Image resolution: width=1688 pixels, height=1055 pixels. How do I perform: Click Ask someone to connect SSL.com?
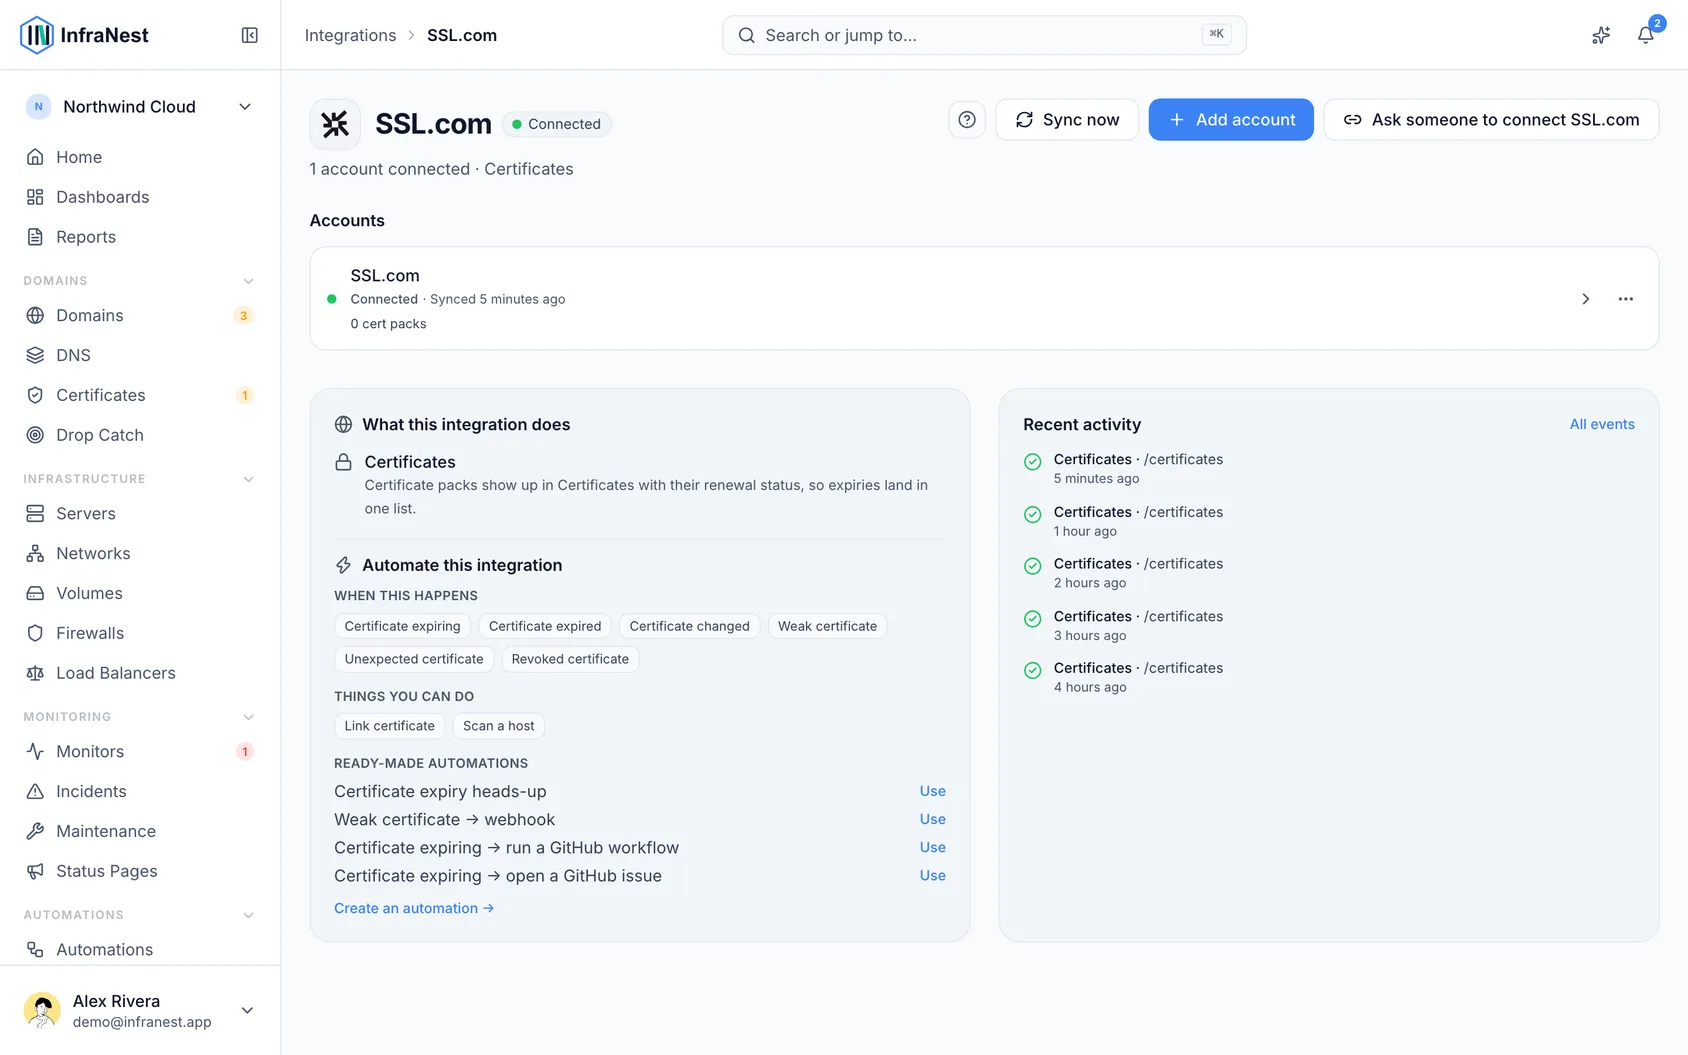coord(1491,120)
